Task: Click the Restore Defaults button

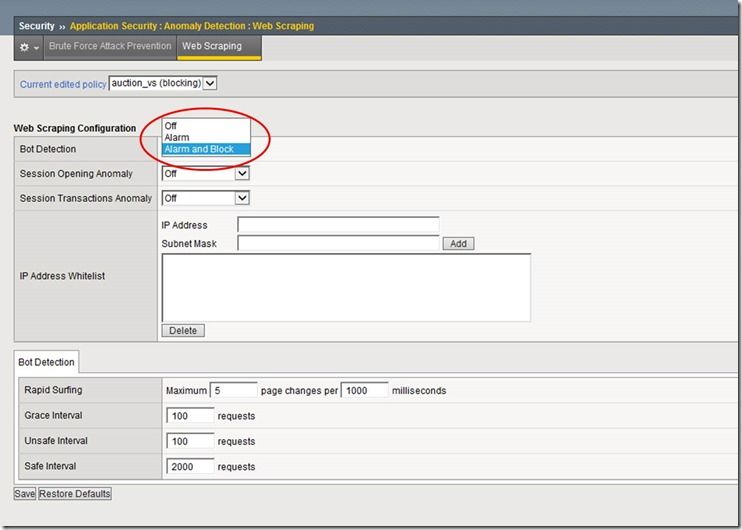Action: [x=75, y=494]
